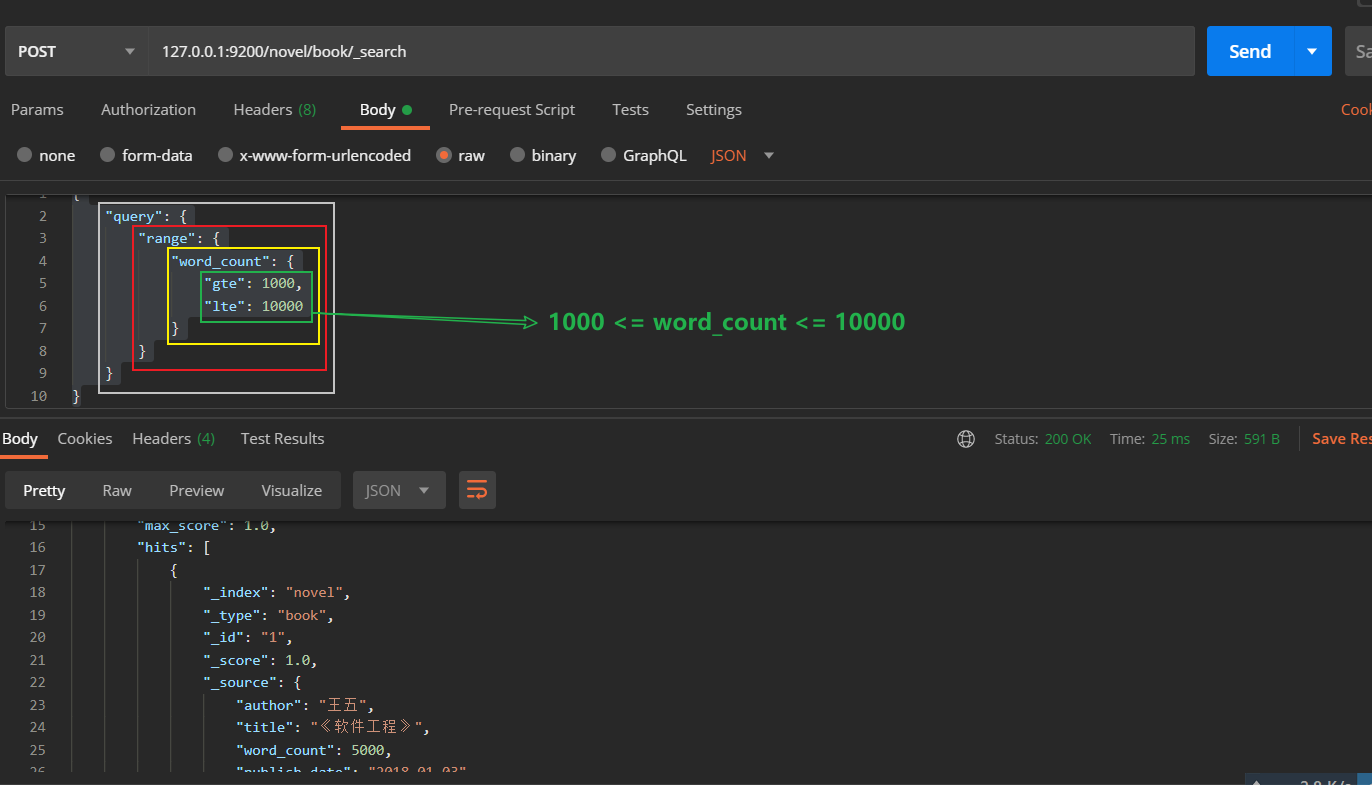Screen dimensions: 1372x785
Task: Click the "_type": "book" response line
Action: click(268, 615)
